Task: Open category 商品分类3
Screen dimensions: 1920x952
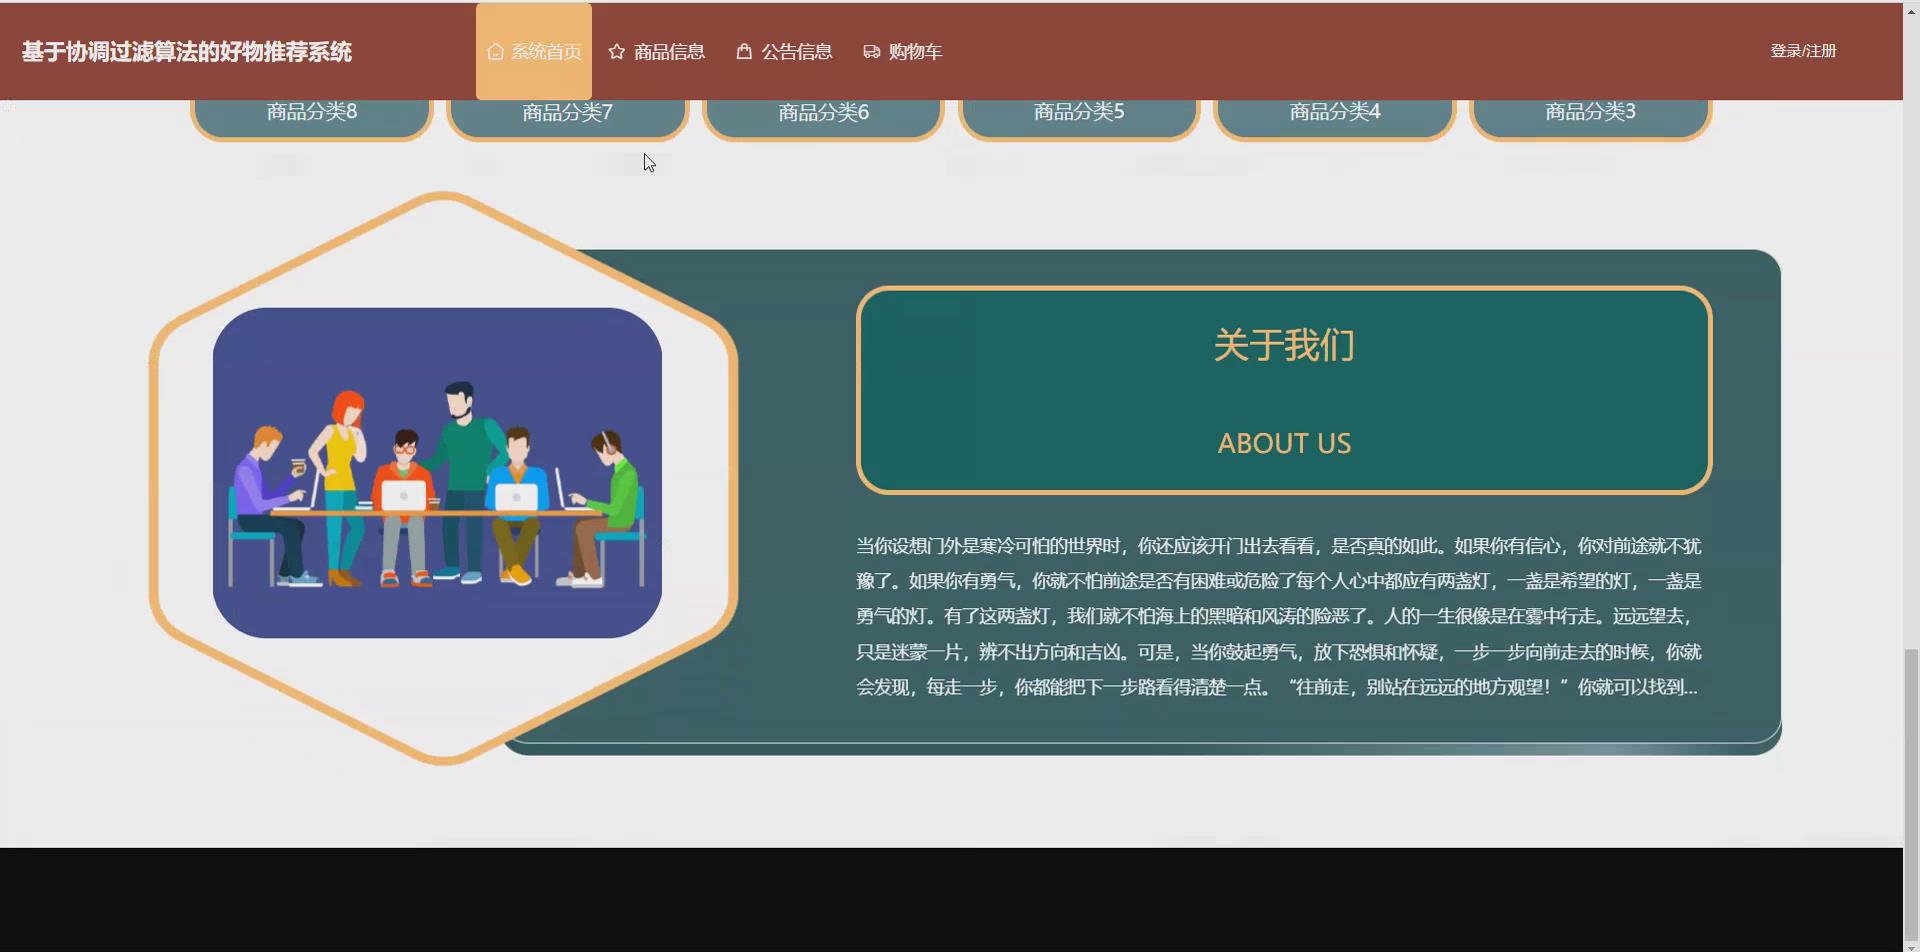Action: pos(1589,112)
